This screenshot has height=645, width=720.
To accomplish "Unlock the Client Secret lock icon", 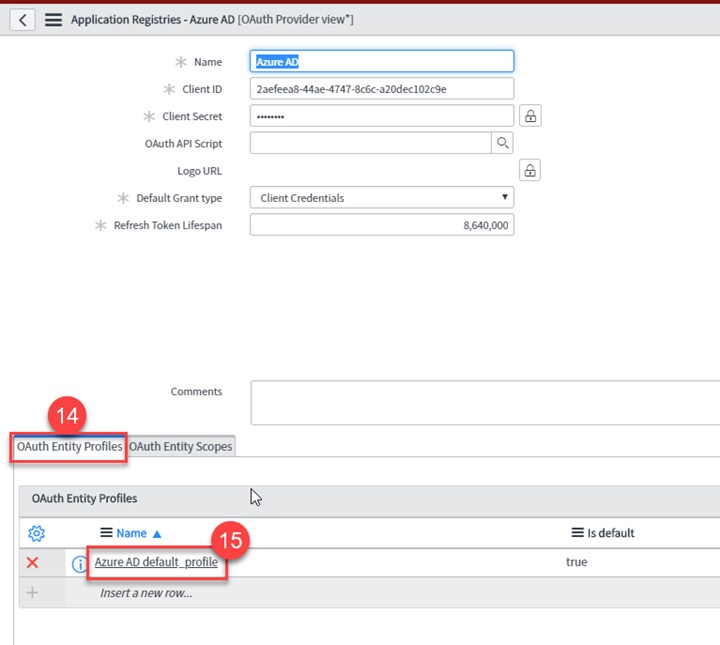I will (530, 116).
